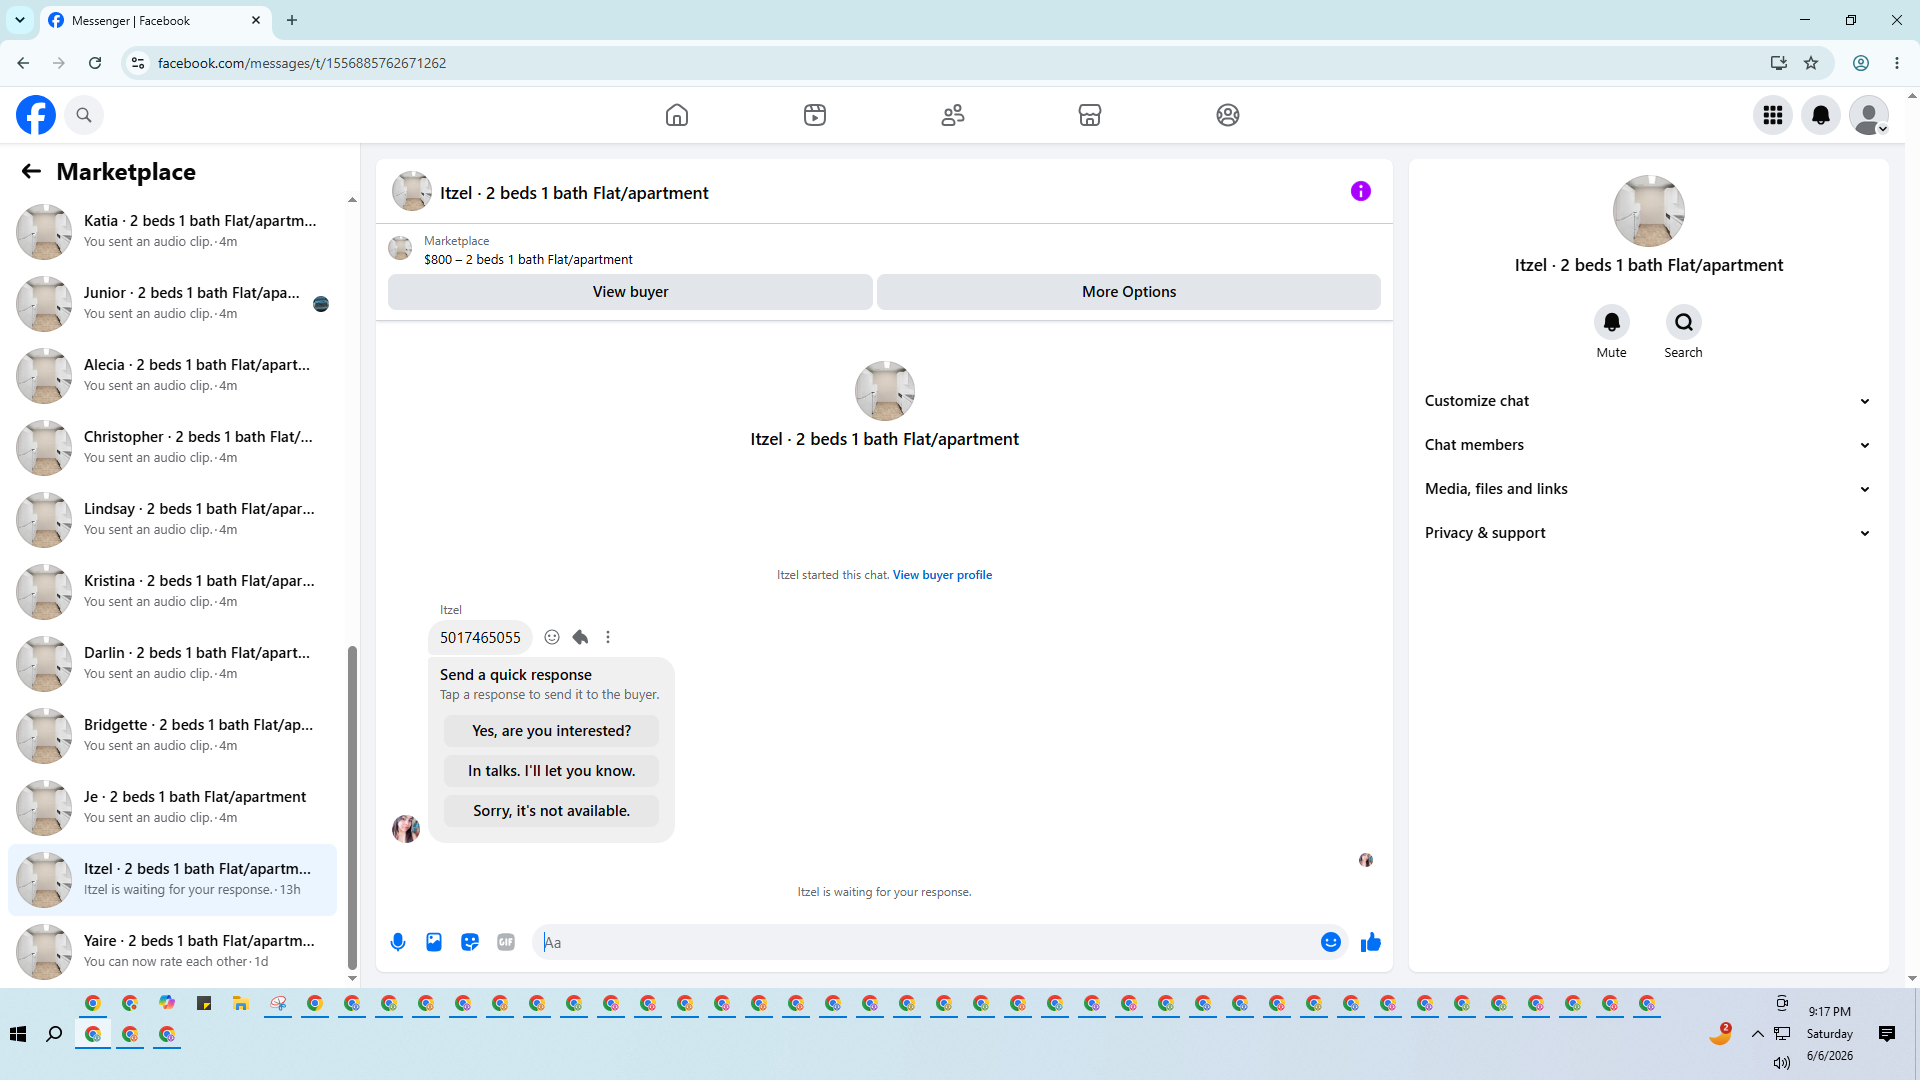The width and height of the screenshot is (1920, 1080).
Task: Expand the Chat members section
Action: click(x=1648, y=445)
